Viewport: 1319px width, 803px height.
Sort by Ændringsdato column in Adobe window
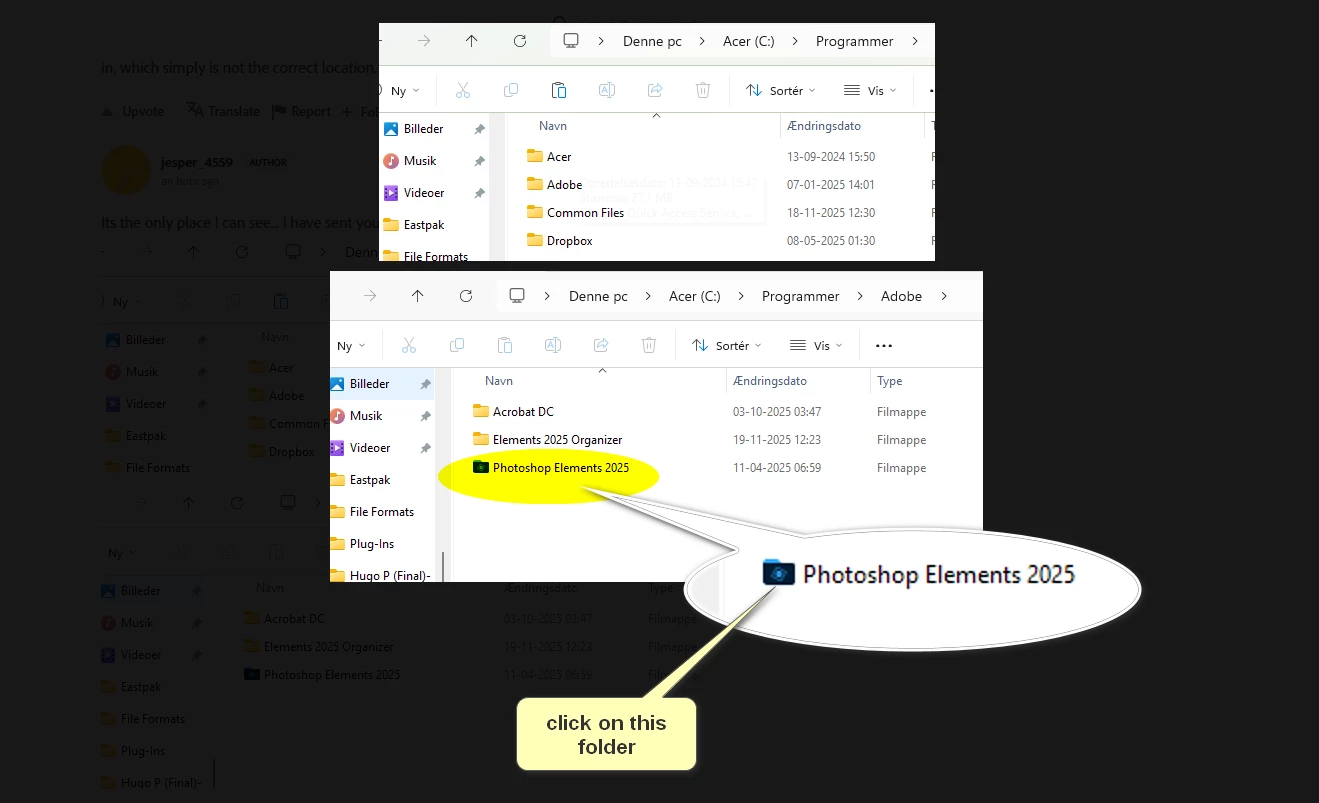click(769, 381)
